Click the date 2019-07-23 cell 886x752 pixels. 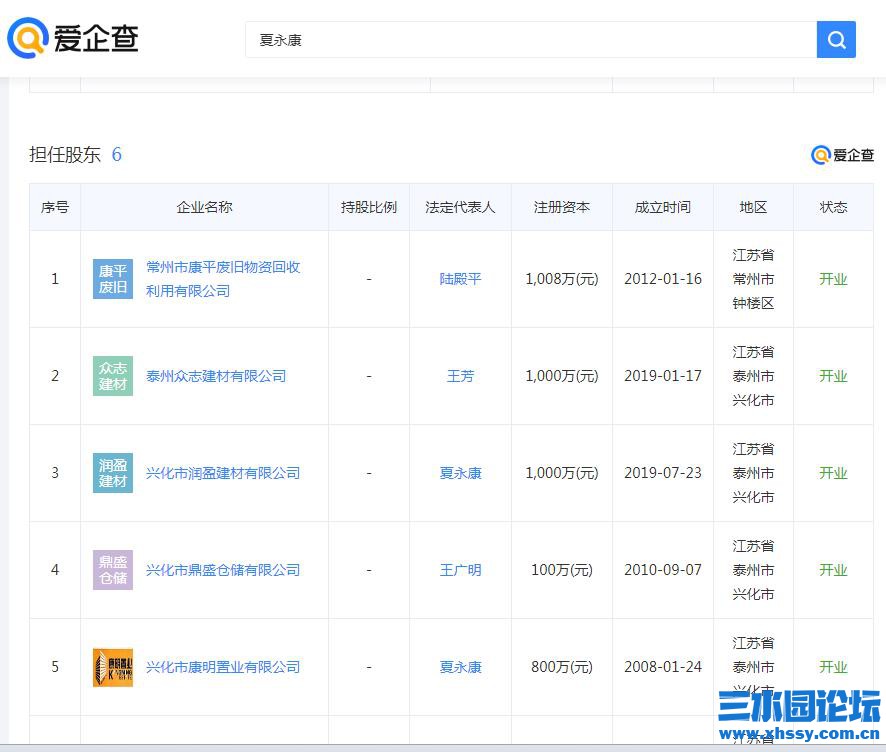663,473
